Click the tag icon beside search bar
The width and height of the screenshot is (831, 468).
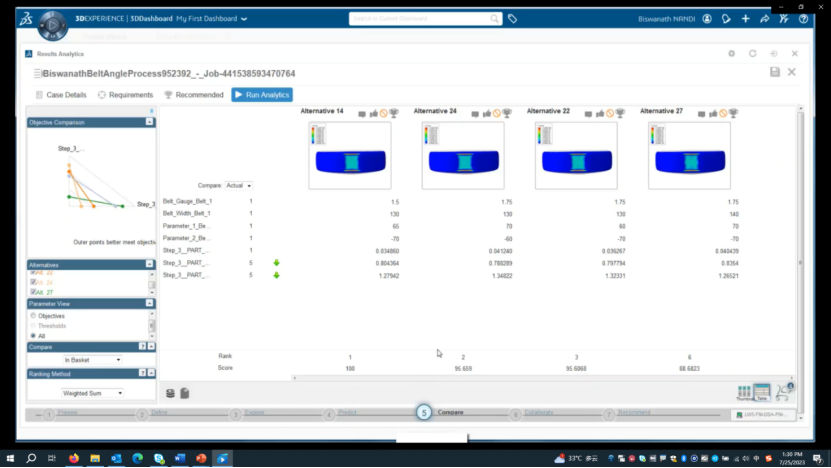click(512, 19)
